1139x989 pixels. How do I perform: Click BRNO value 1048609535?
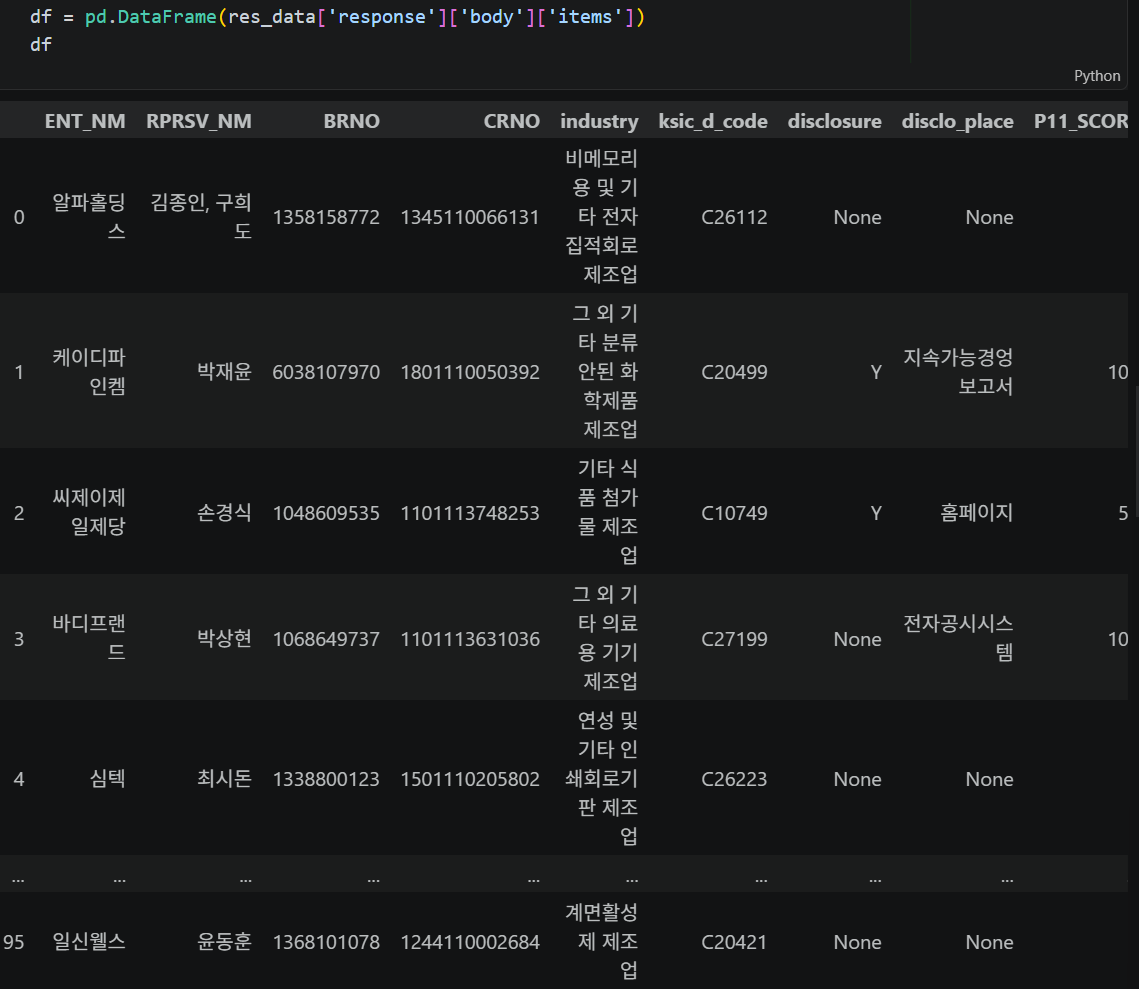[x=326, y=513]
